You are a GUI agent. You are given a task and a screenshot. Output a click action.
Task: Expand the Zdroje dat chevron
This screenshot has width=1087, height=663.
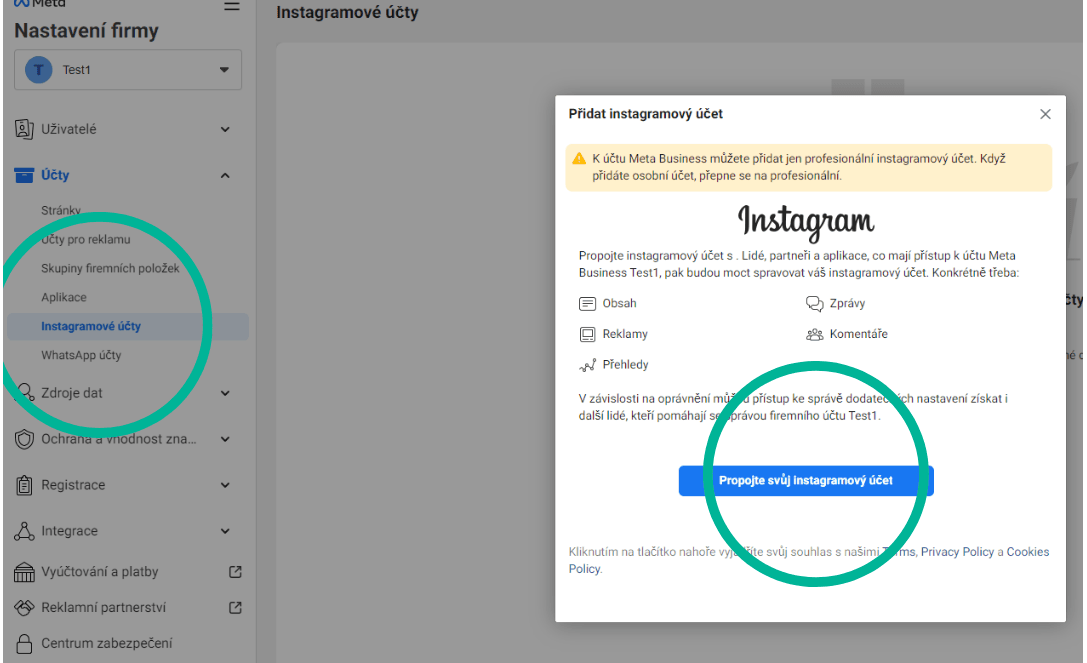click(x=225, y=393)
